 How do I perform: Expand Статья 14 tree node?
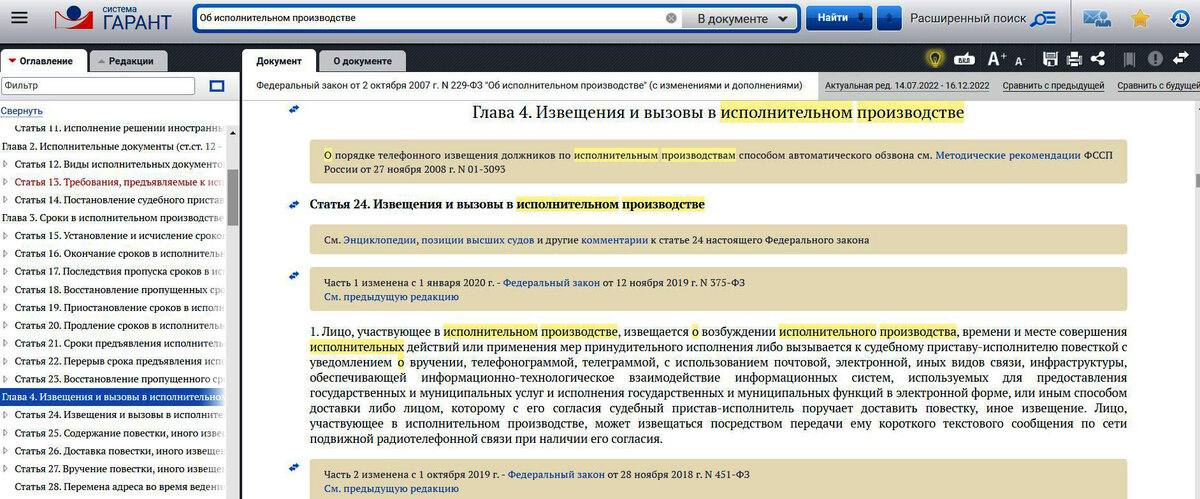tap(6, 200)
